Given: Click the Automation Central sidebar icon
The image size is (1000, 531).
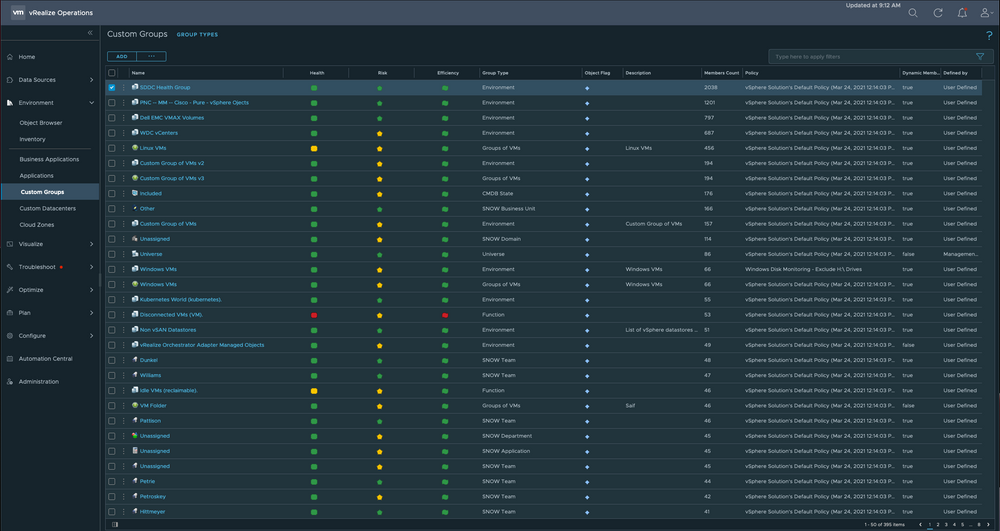Looking at the screenshot, I should (10, 359).
